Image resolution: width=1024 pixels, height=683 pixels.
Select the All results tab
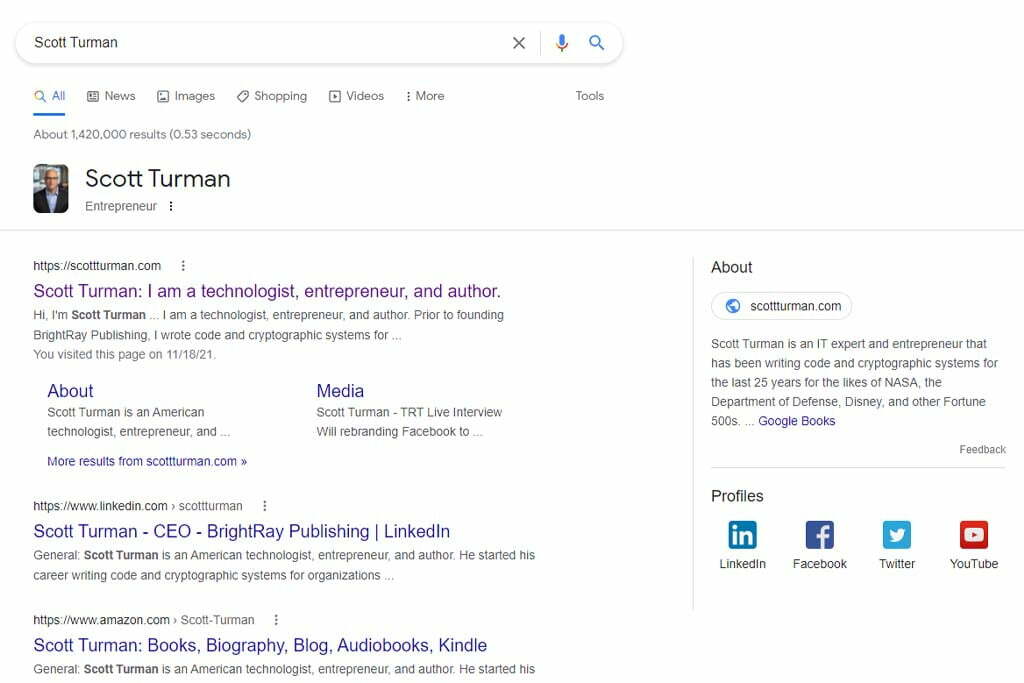tap(50, 96)
